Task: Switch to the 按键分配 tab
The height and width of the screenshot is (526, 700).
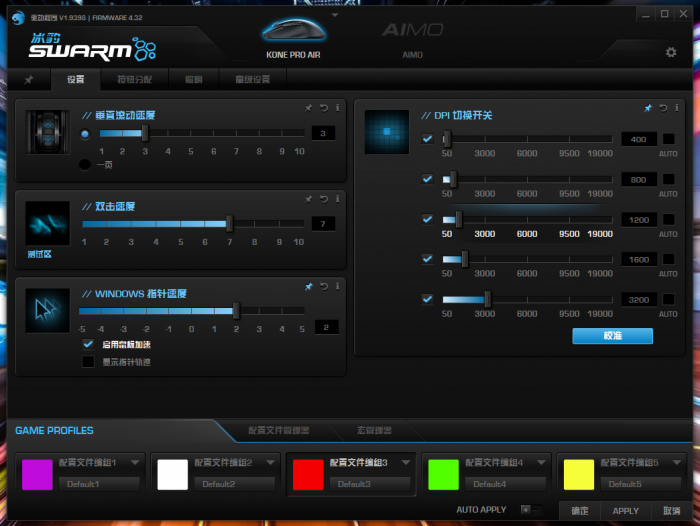Action: point(133,79)
